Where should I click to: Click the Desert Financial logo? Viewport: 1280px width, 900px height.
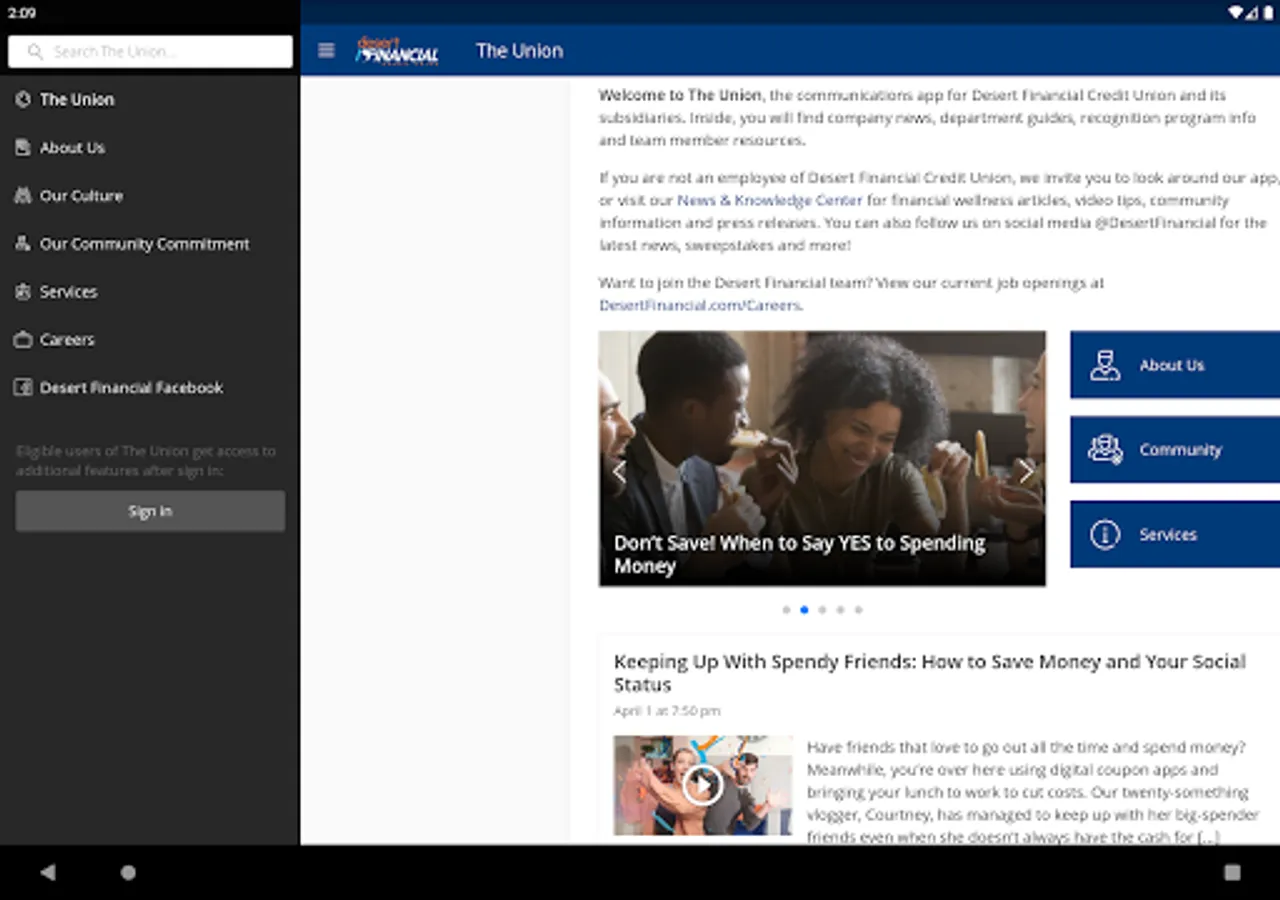click(x=397, y=50)
